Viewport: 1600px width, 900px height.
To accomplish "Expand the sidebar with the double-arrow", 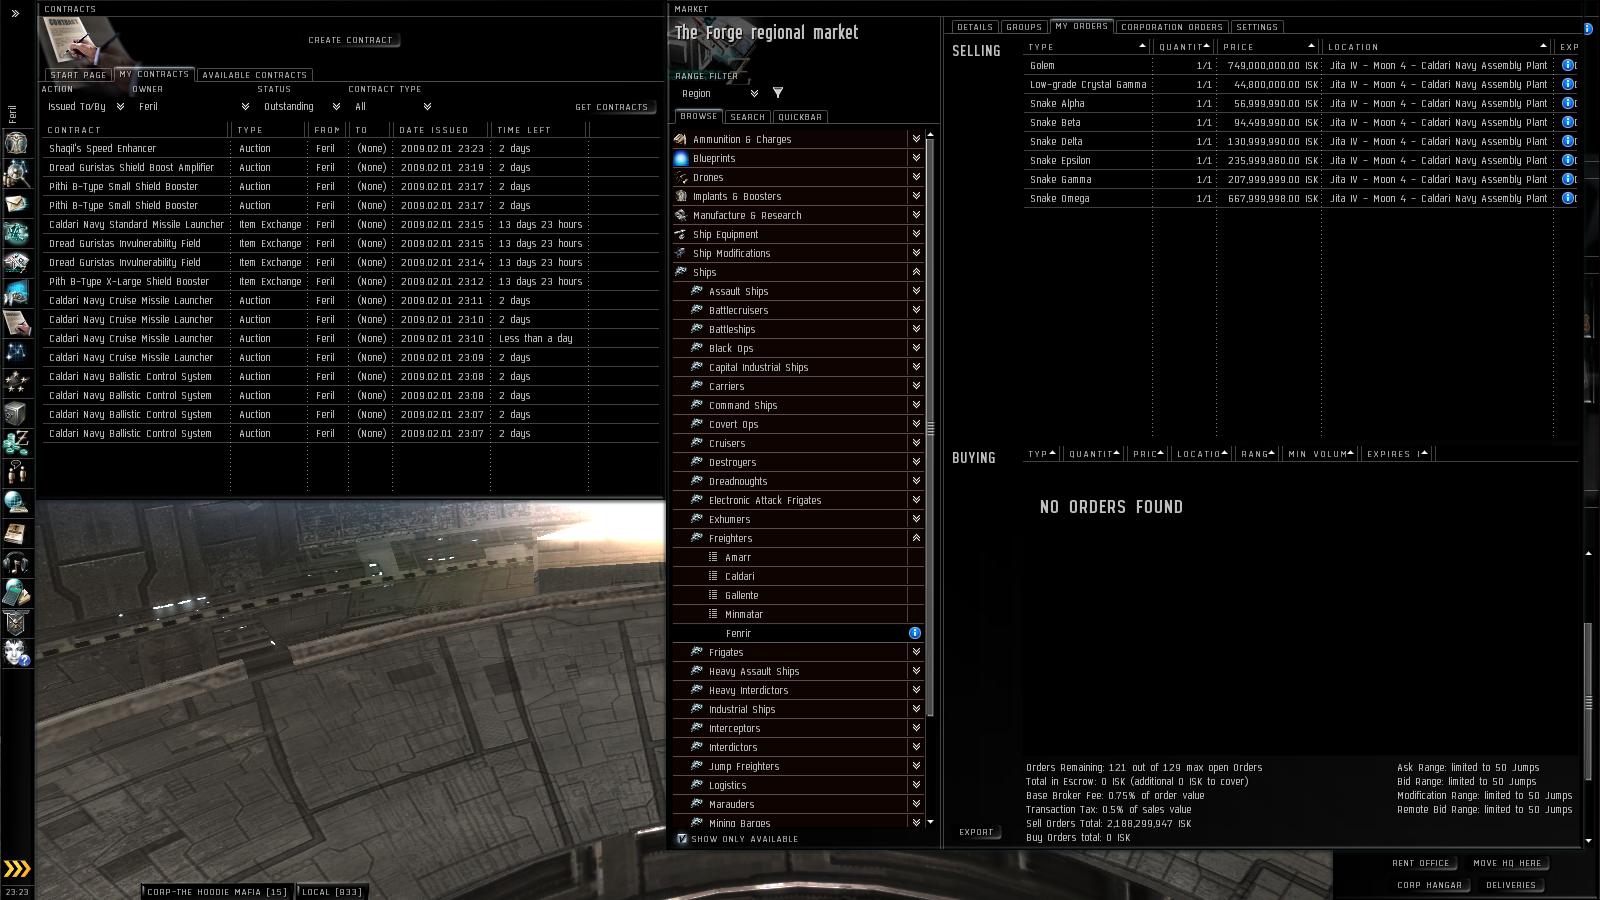I will click(x=15, y=13).
